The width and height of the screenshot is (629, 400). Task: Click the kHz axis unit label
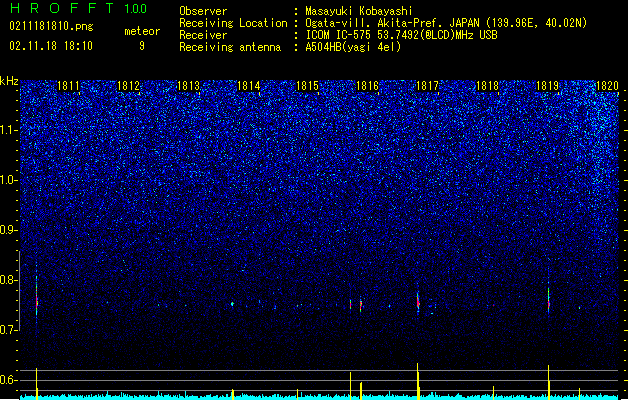point(9,81)
